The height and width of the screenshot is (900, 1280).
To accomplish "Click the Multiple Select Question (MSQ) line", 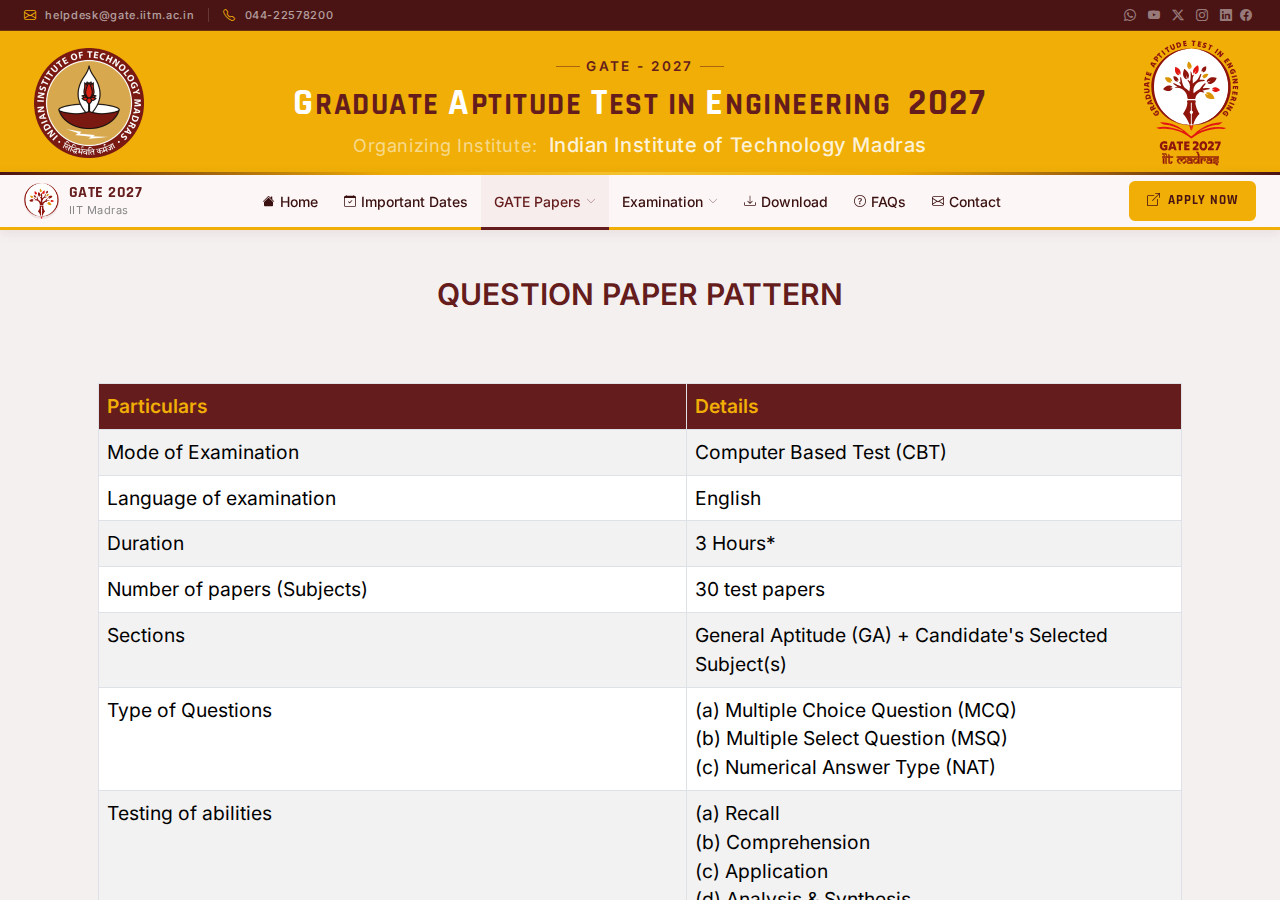I will click(x=851, y=739).
